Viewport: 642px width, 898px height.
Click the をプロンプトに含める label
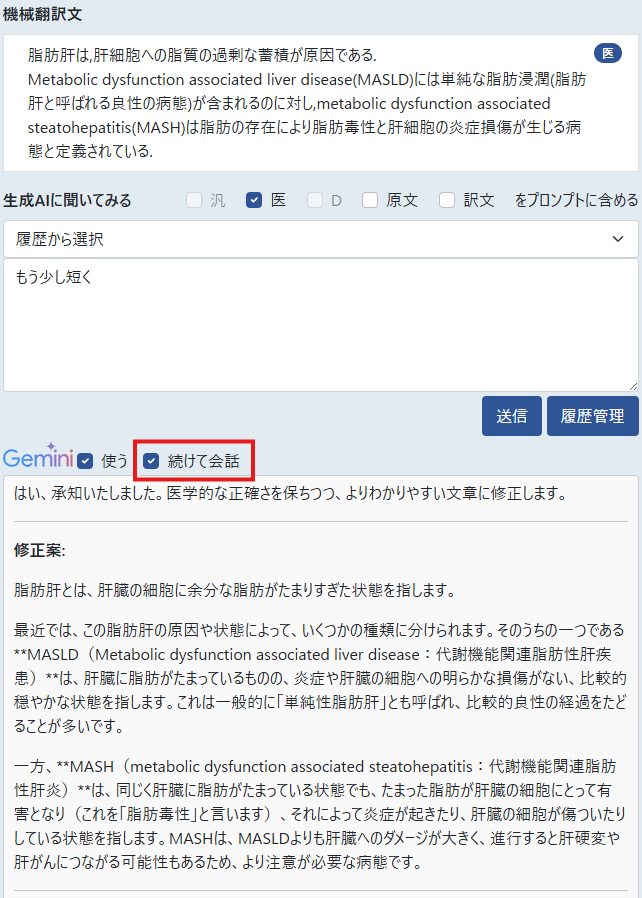pos(576,200)
